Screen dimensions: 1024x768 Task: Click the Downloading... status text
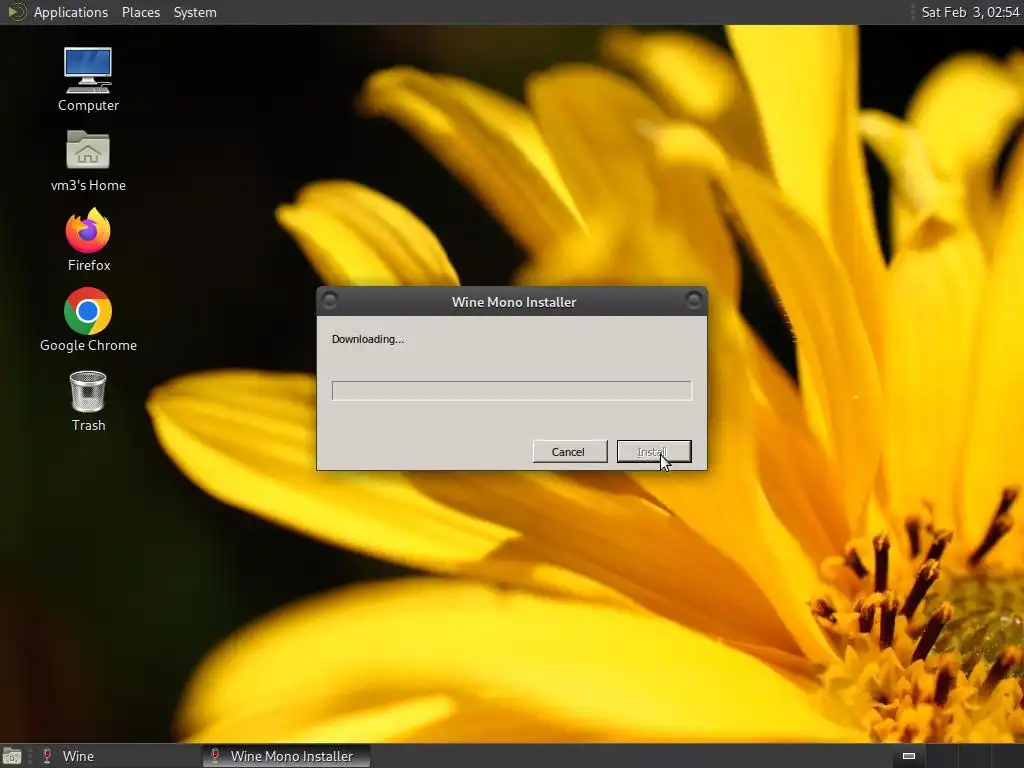pos(368,339)
